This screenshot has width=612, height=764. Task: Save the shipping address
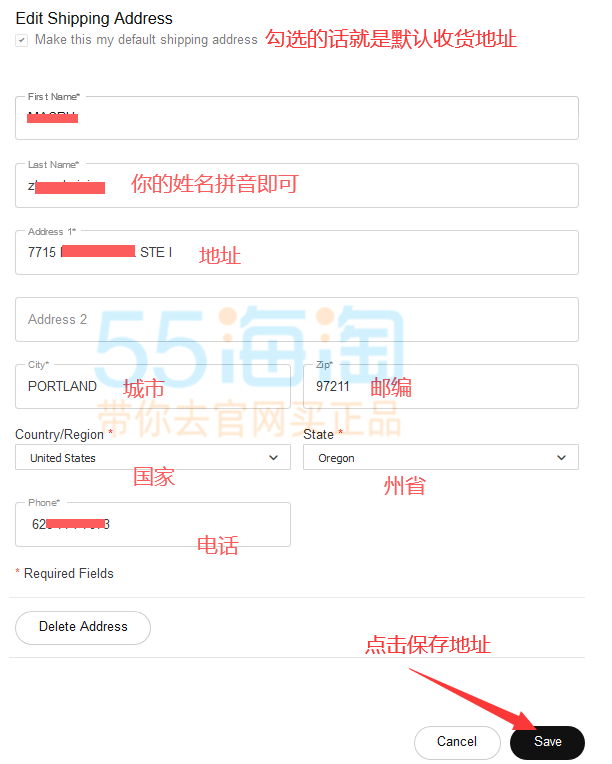pyautogui.click(x=547, y=742)
